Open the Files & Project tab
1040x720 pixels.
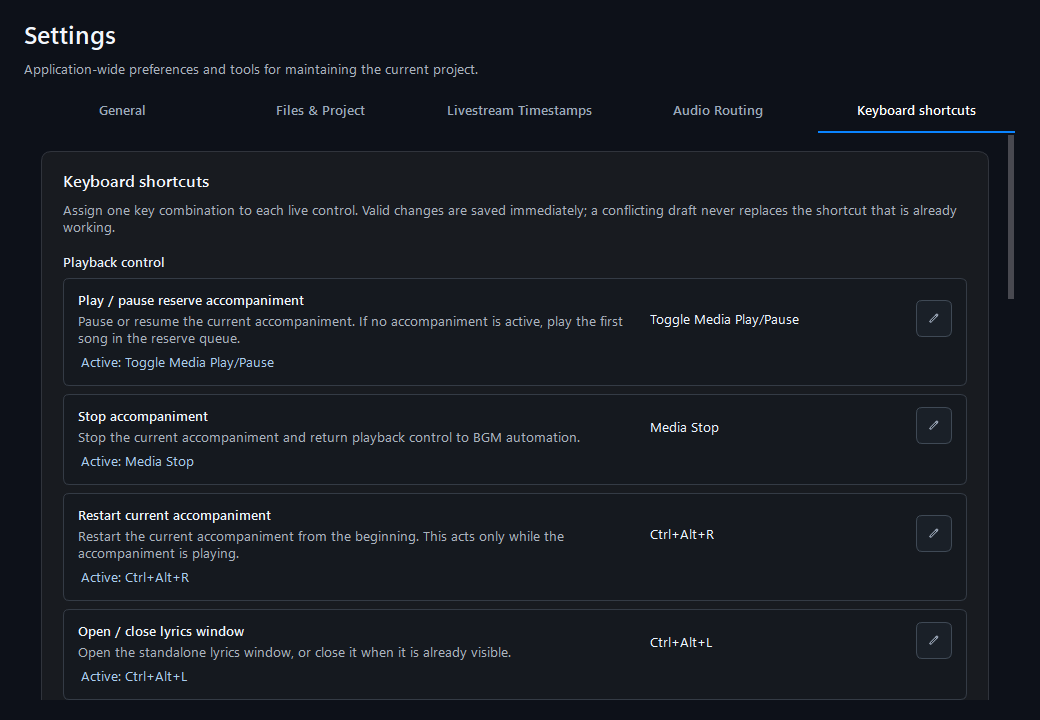point(320,111)
